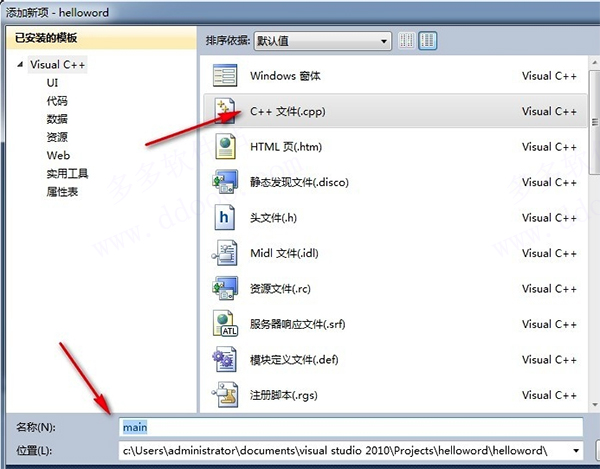Click Visual C++ type in 头文件(.h) row
This screenshot has height=469, width=600.
pyautogui.click(x=549, y=218)
